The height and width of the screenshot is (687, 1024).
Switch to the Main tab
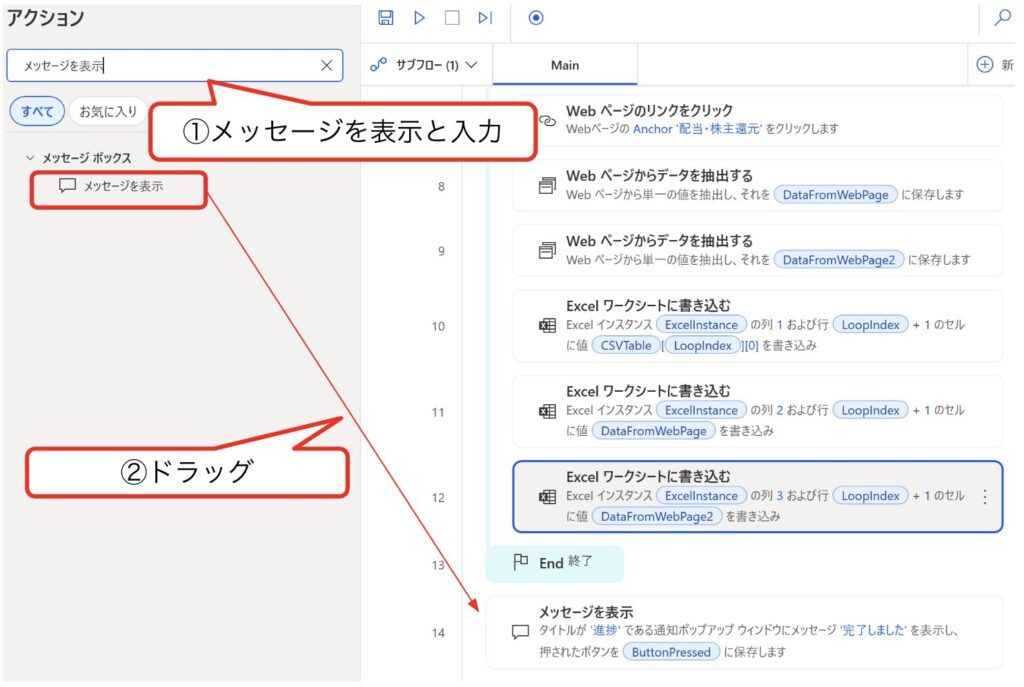pyautogui.click(x=565, y=65)
